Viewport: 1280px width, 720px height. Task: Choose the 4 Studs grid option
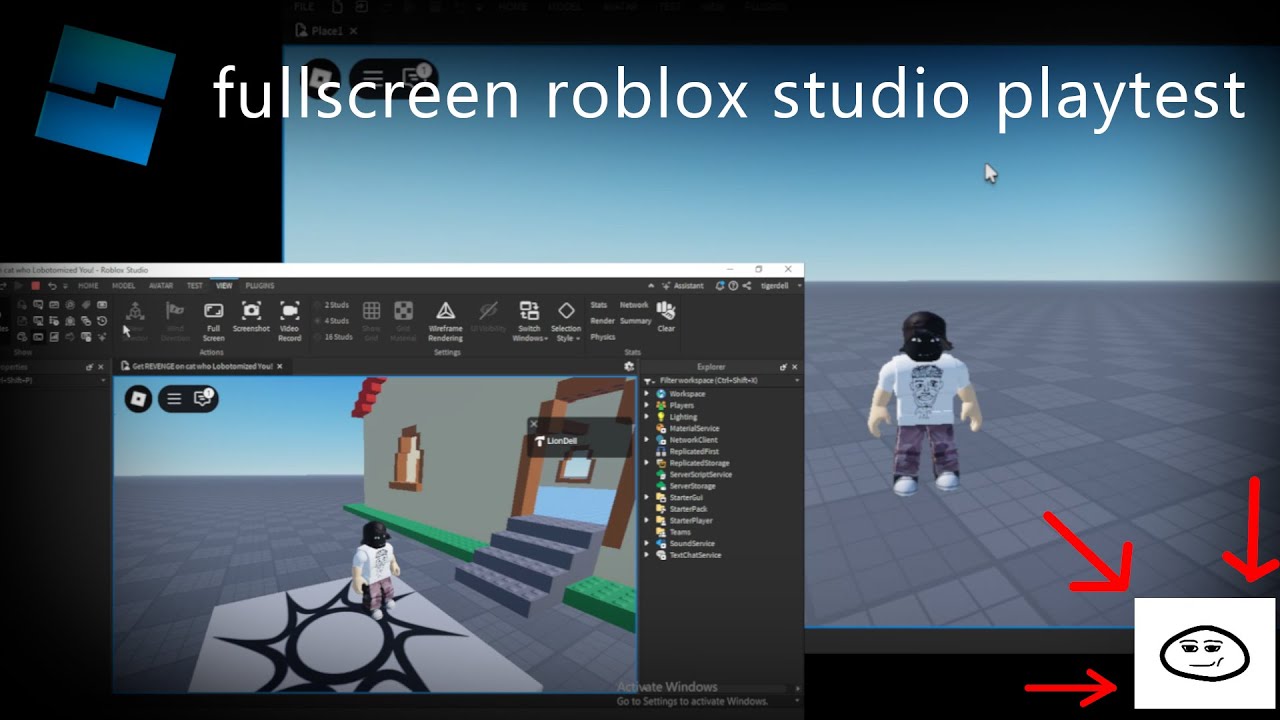(332, 321)
